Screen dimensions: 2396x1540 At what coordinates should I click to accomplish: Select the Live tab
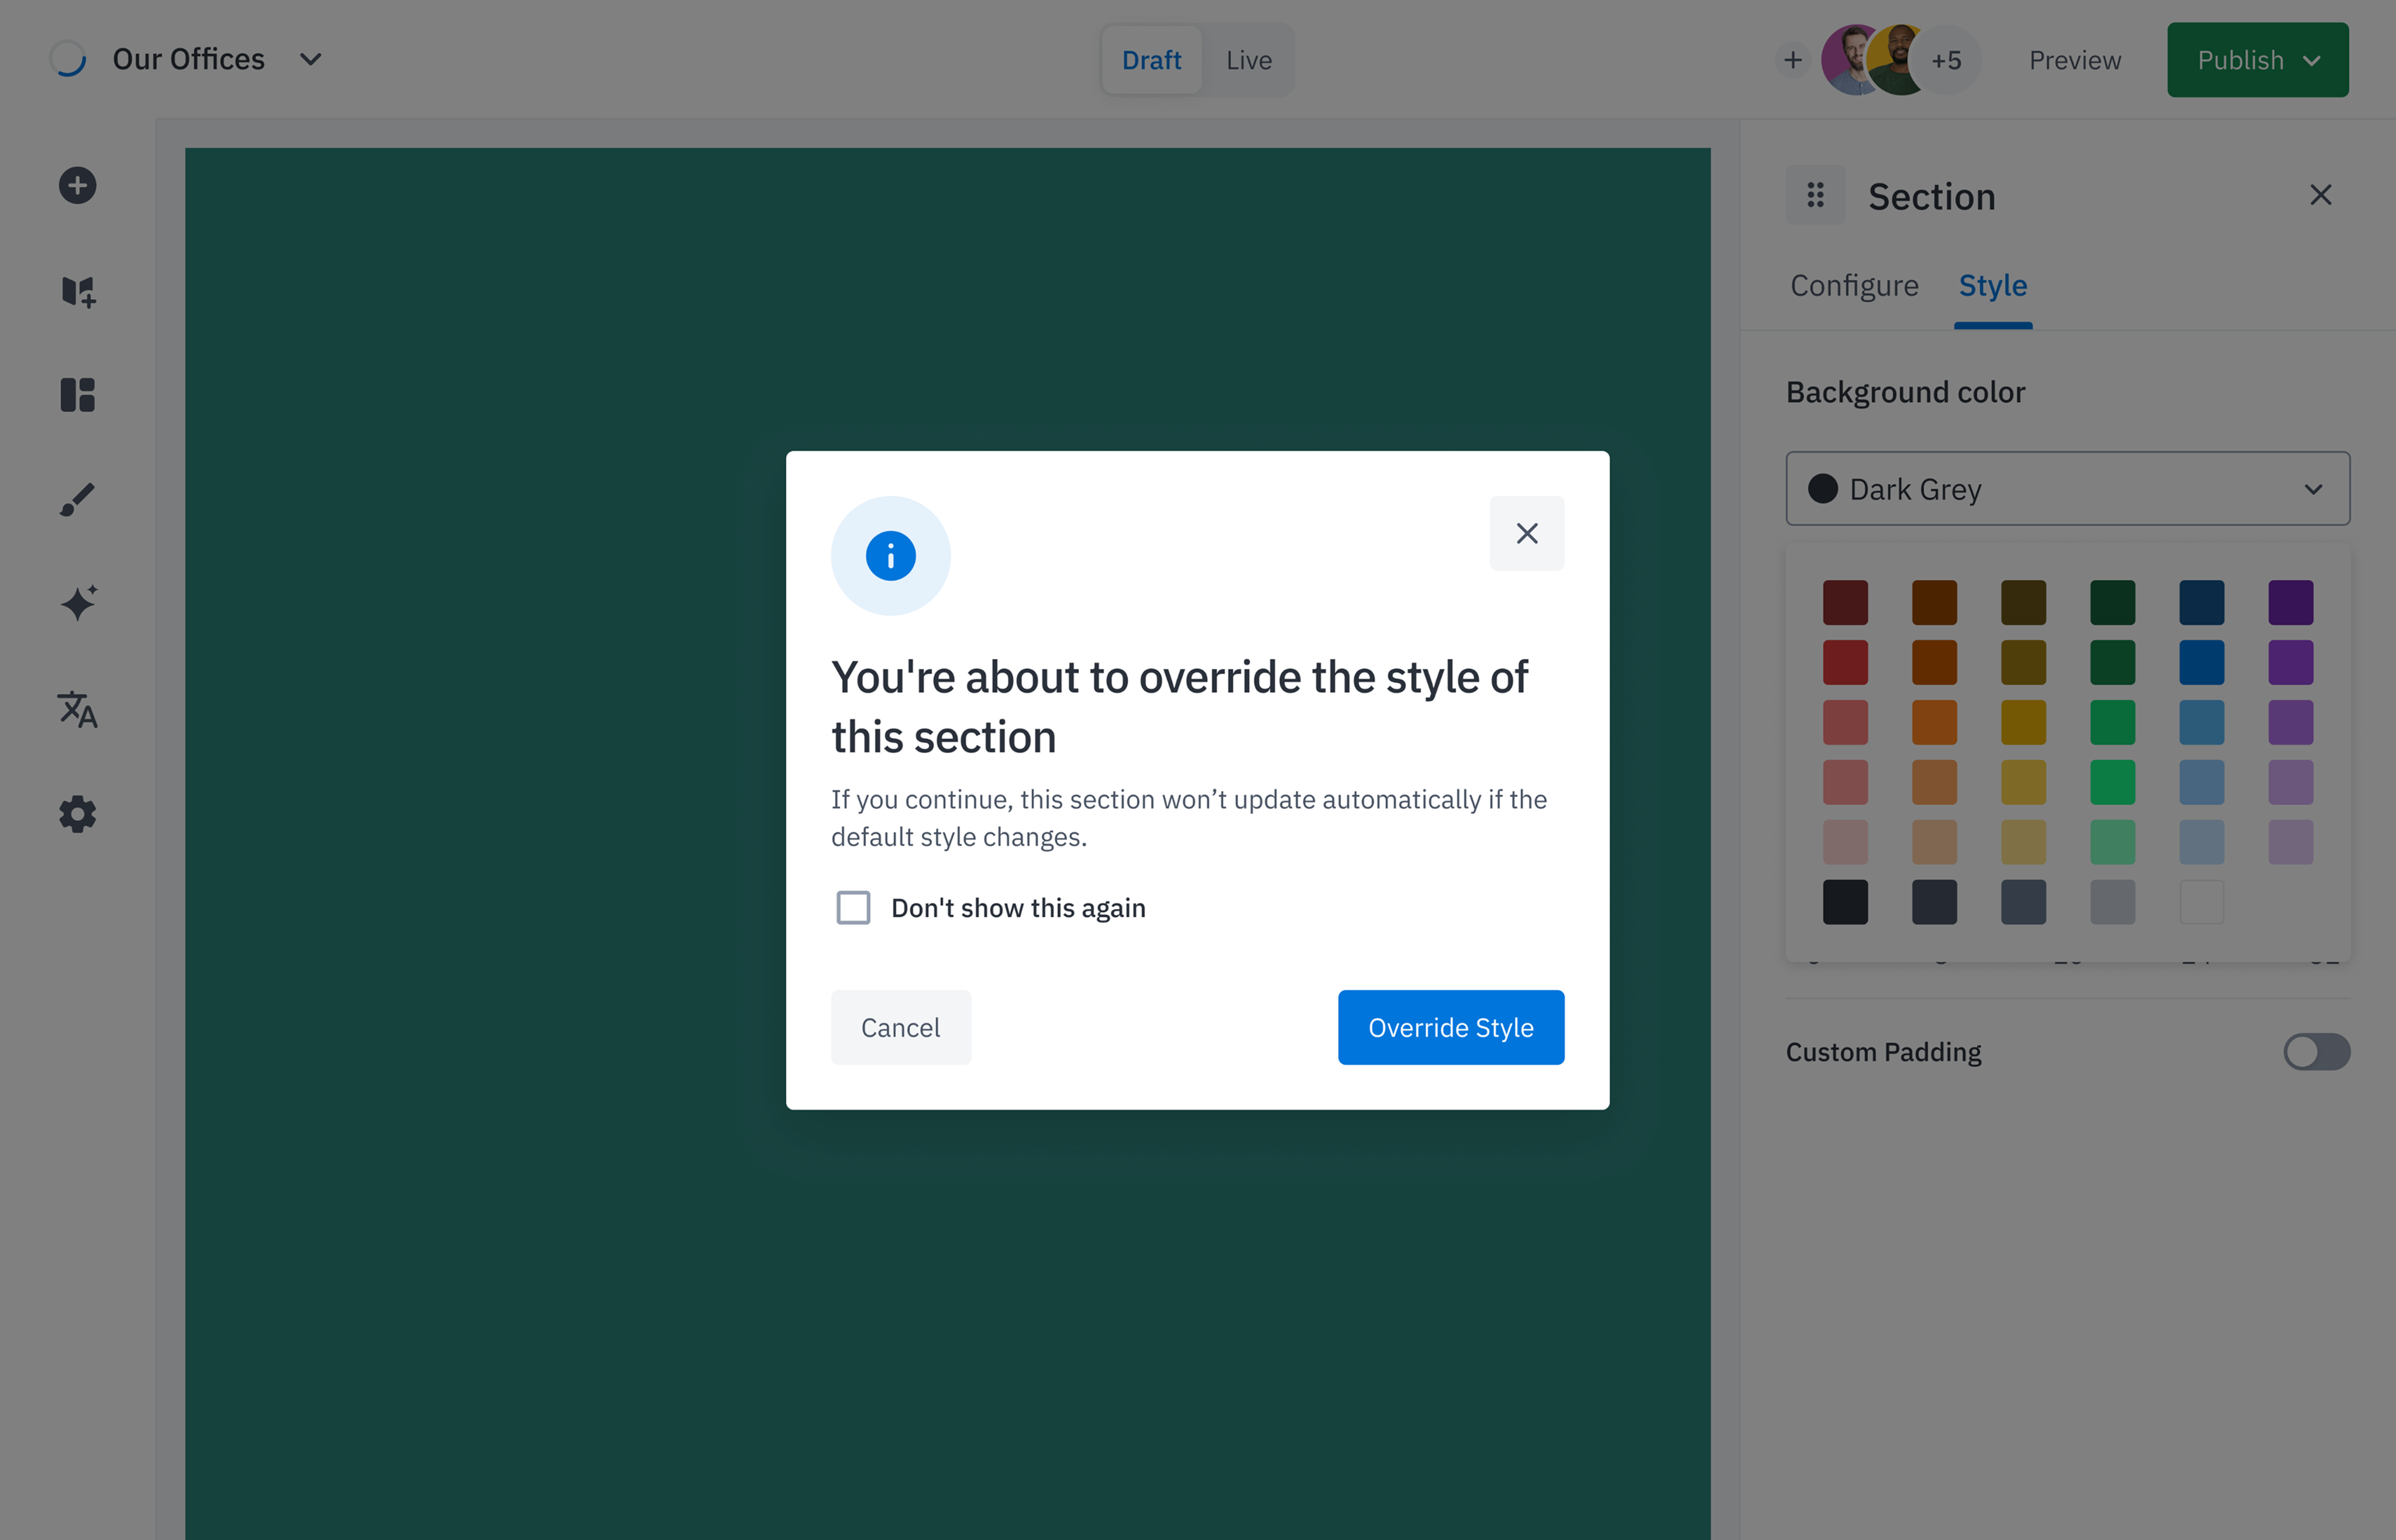tap(1248, 60)
